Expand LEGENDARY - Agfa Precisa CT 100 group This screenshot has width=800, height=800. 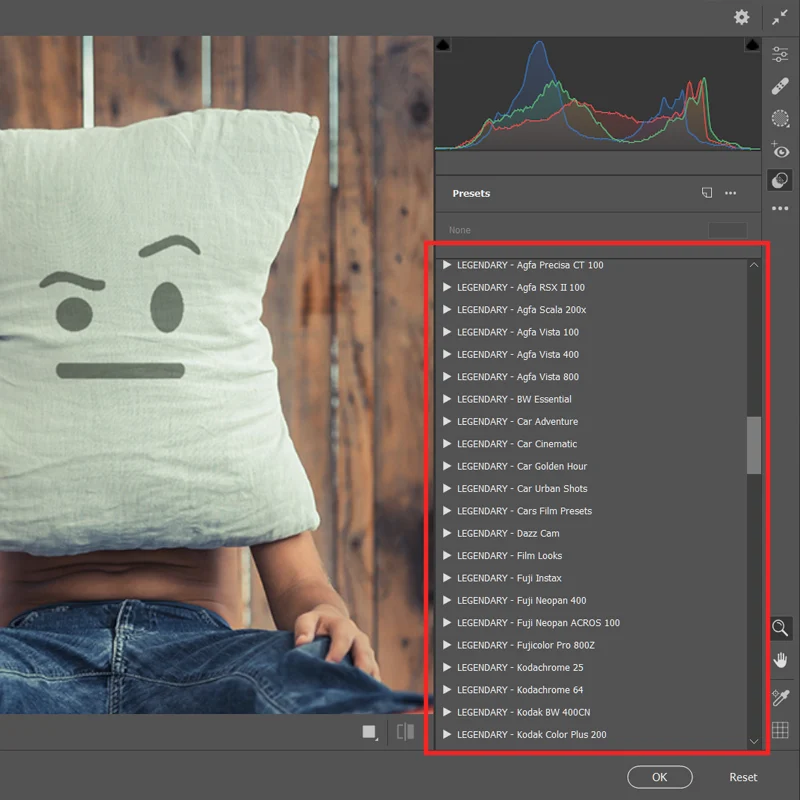point(447,265)
